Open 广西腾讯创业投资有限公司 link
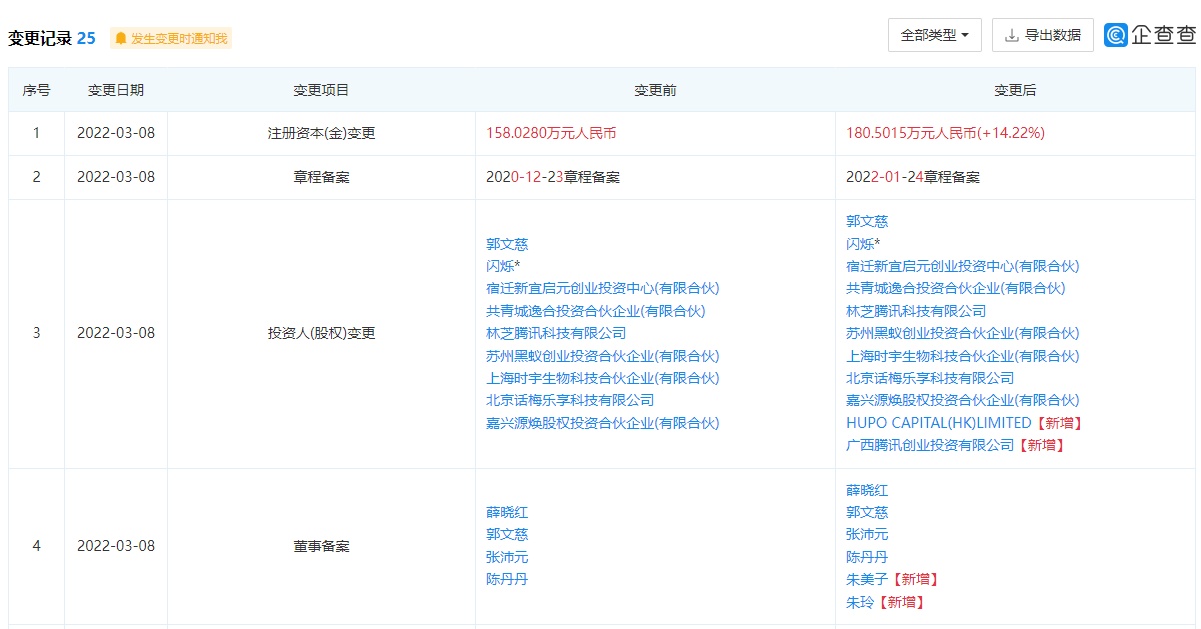 click(x=930, y=445)
